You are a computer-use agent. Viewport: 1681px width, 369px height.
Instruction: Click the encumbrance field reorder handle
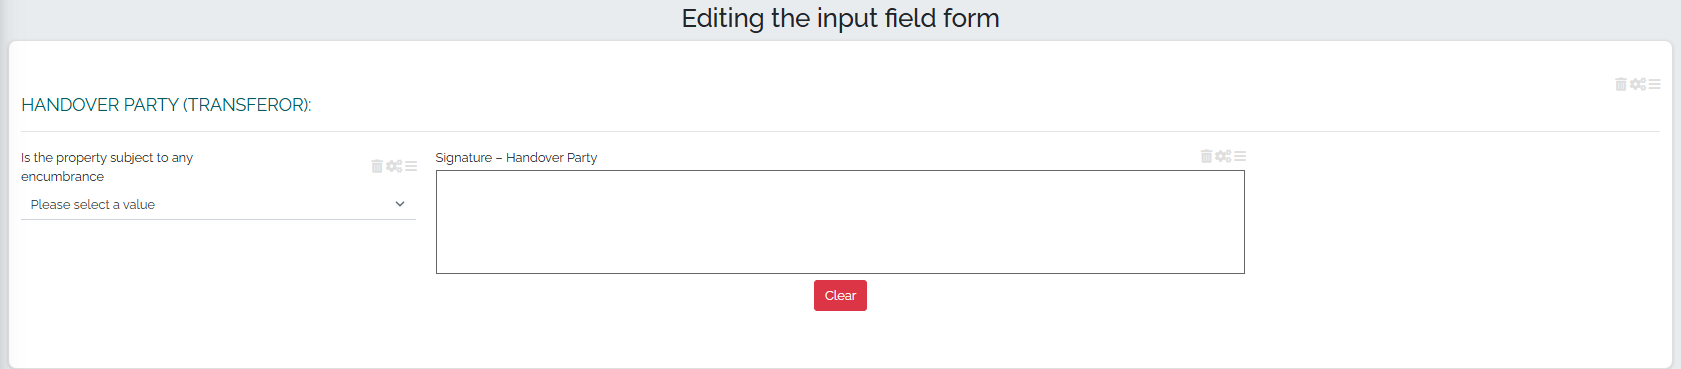(411, 166)
